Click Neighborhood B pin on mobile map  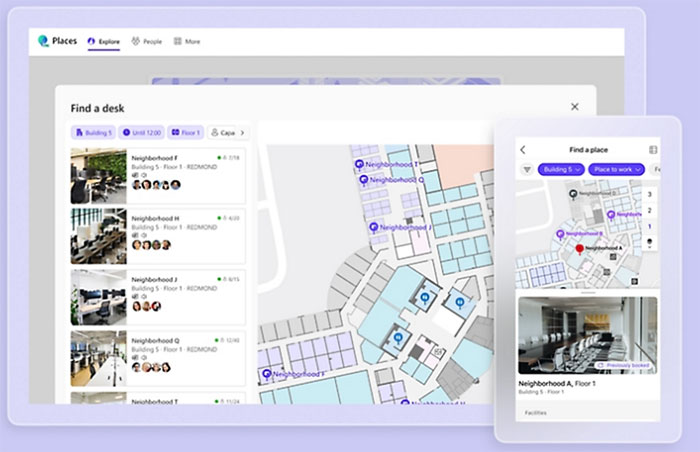click(560, 234)
